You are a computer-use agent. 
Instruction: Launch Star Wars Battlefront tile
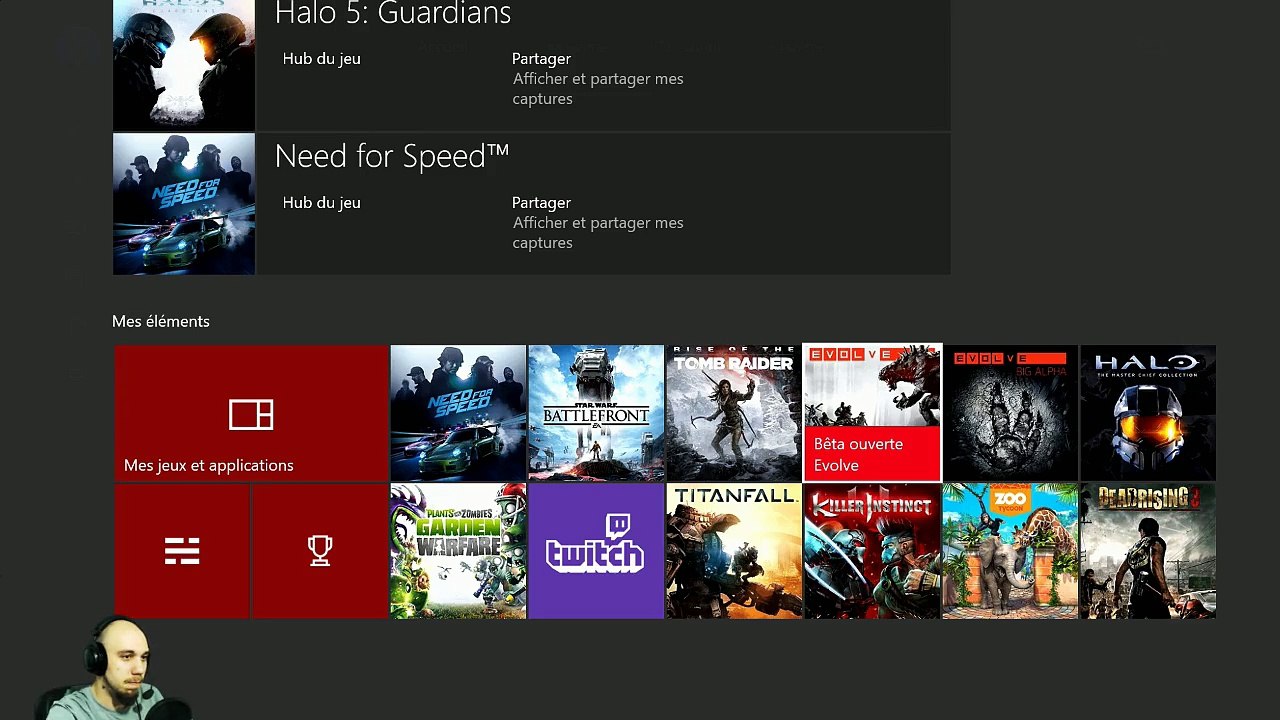[596, 413]
